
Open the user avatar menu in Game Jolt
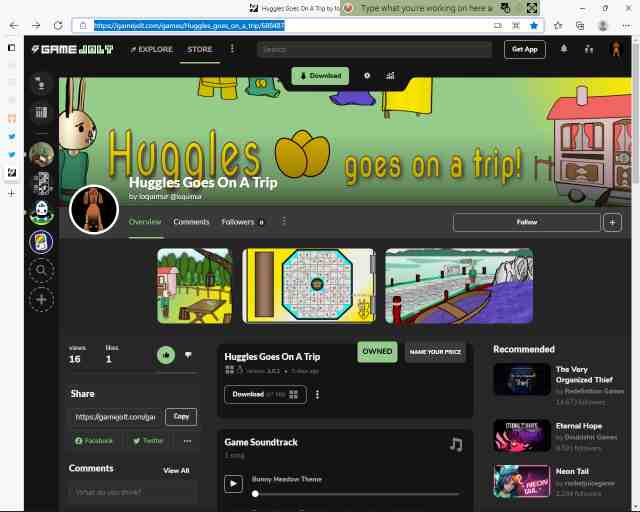click(x=616, y=49)
